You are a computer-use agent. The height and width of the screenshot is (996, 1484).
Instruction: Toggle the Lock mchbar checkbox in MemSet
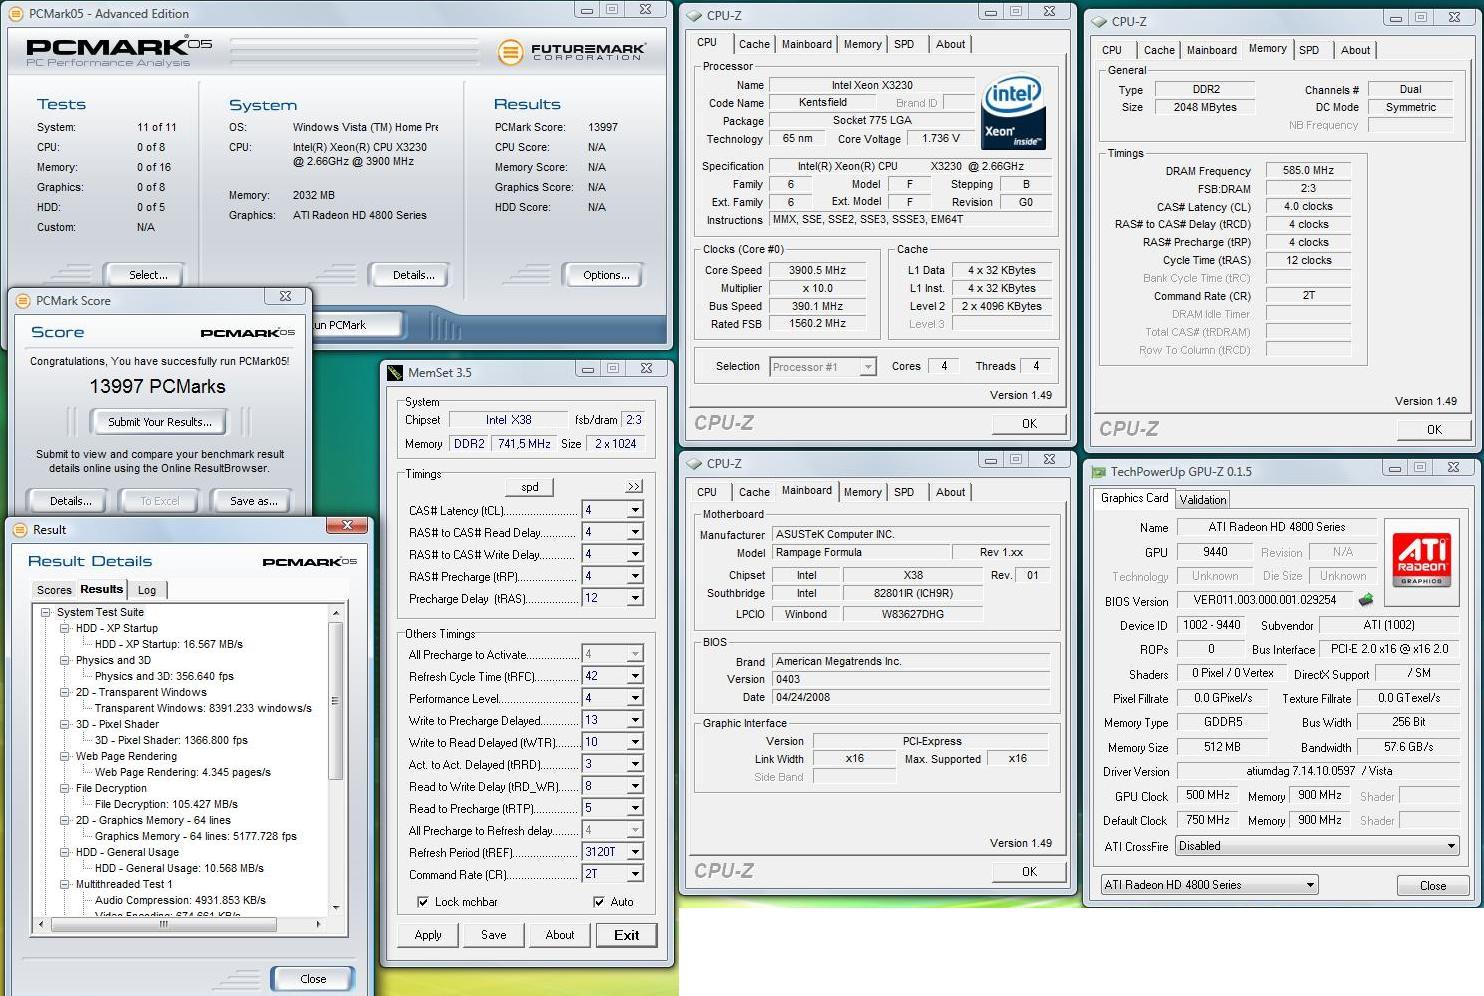pyautogui.click(x=423, y=902)
